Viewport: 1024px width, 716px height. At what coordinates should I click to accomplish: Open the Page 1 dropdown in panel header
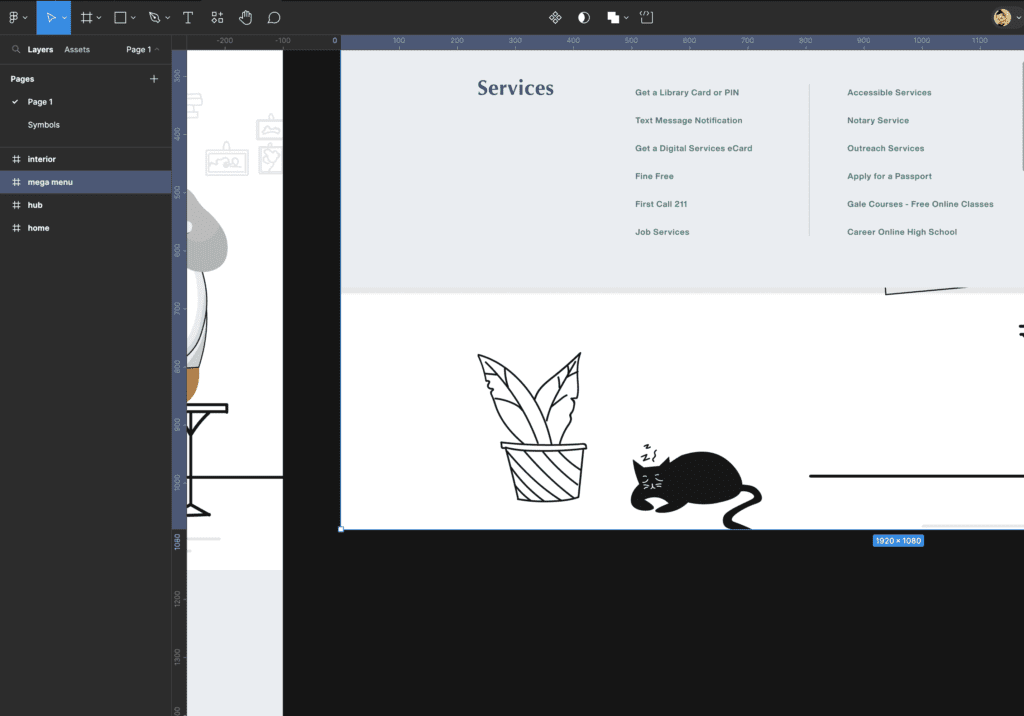click(142, 49)
